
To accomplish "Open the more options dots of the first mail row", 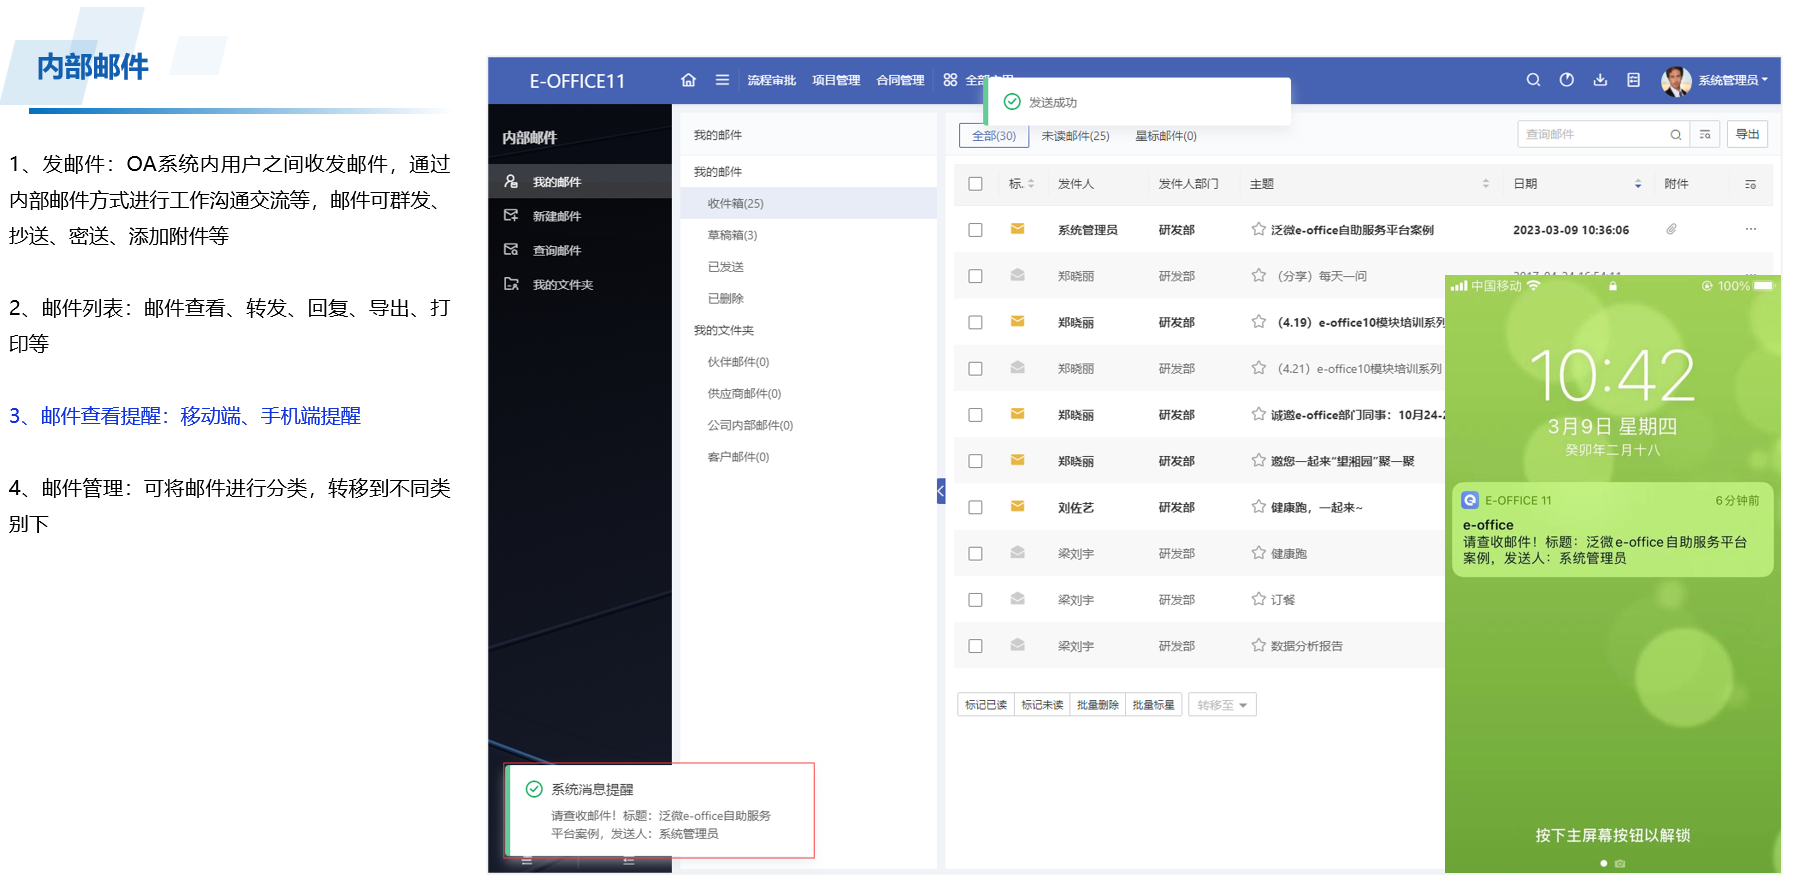I will 1750,230.
